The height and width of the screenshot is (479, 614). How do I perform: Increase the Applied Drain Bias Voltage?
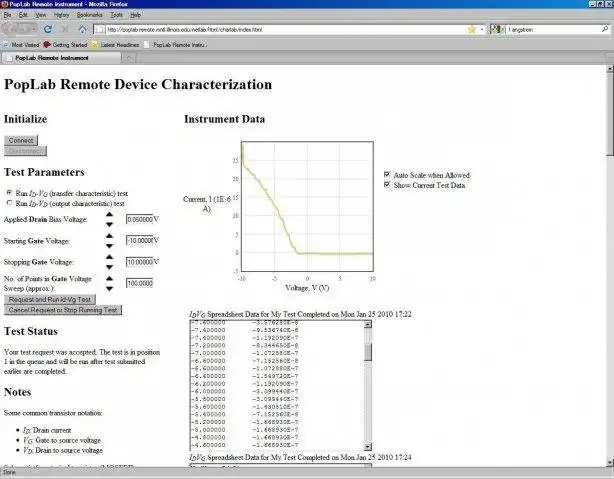click(110, 214)
